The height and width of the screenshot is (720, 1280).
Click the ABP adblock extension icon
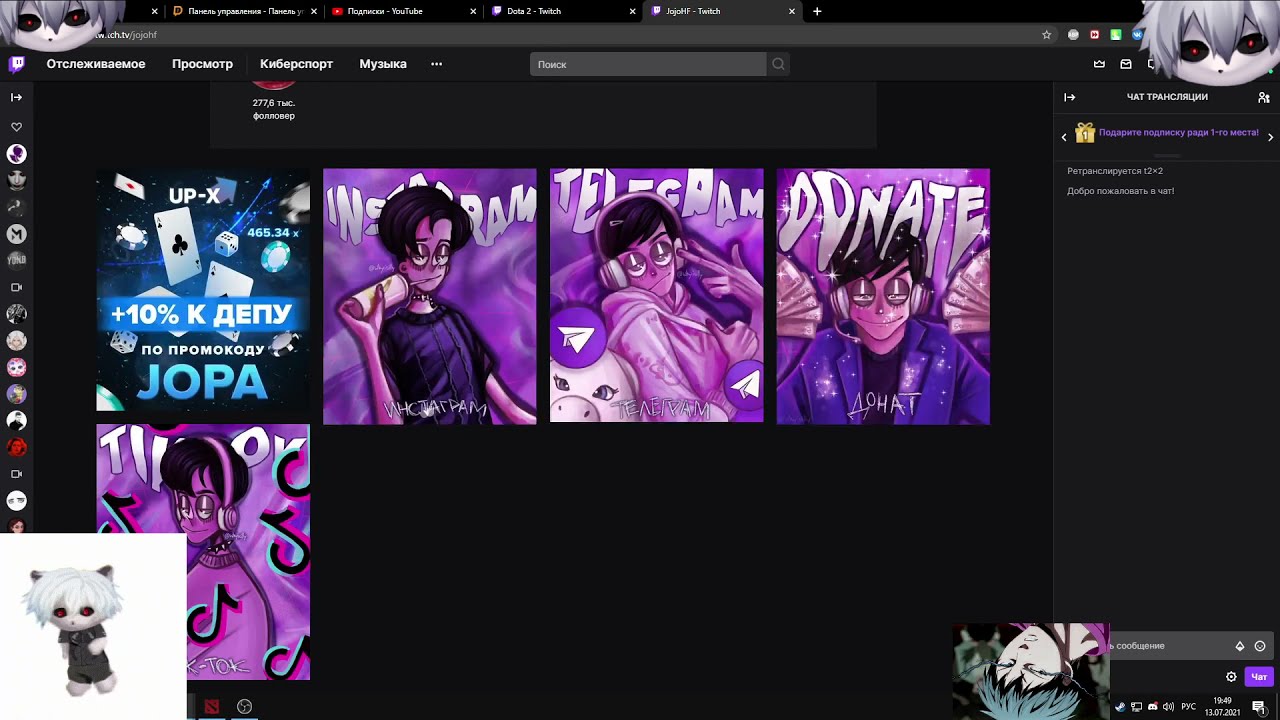click(1073, 35)
